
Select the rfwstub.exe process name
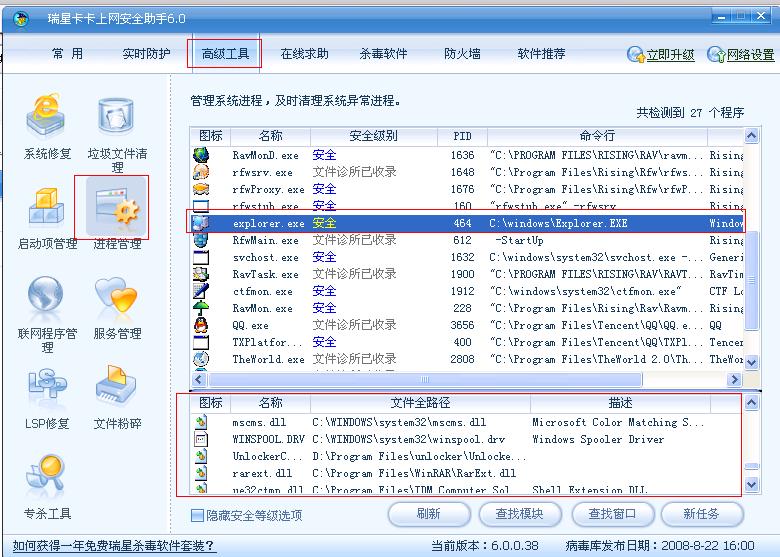[265, 206]
